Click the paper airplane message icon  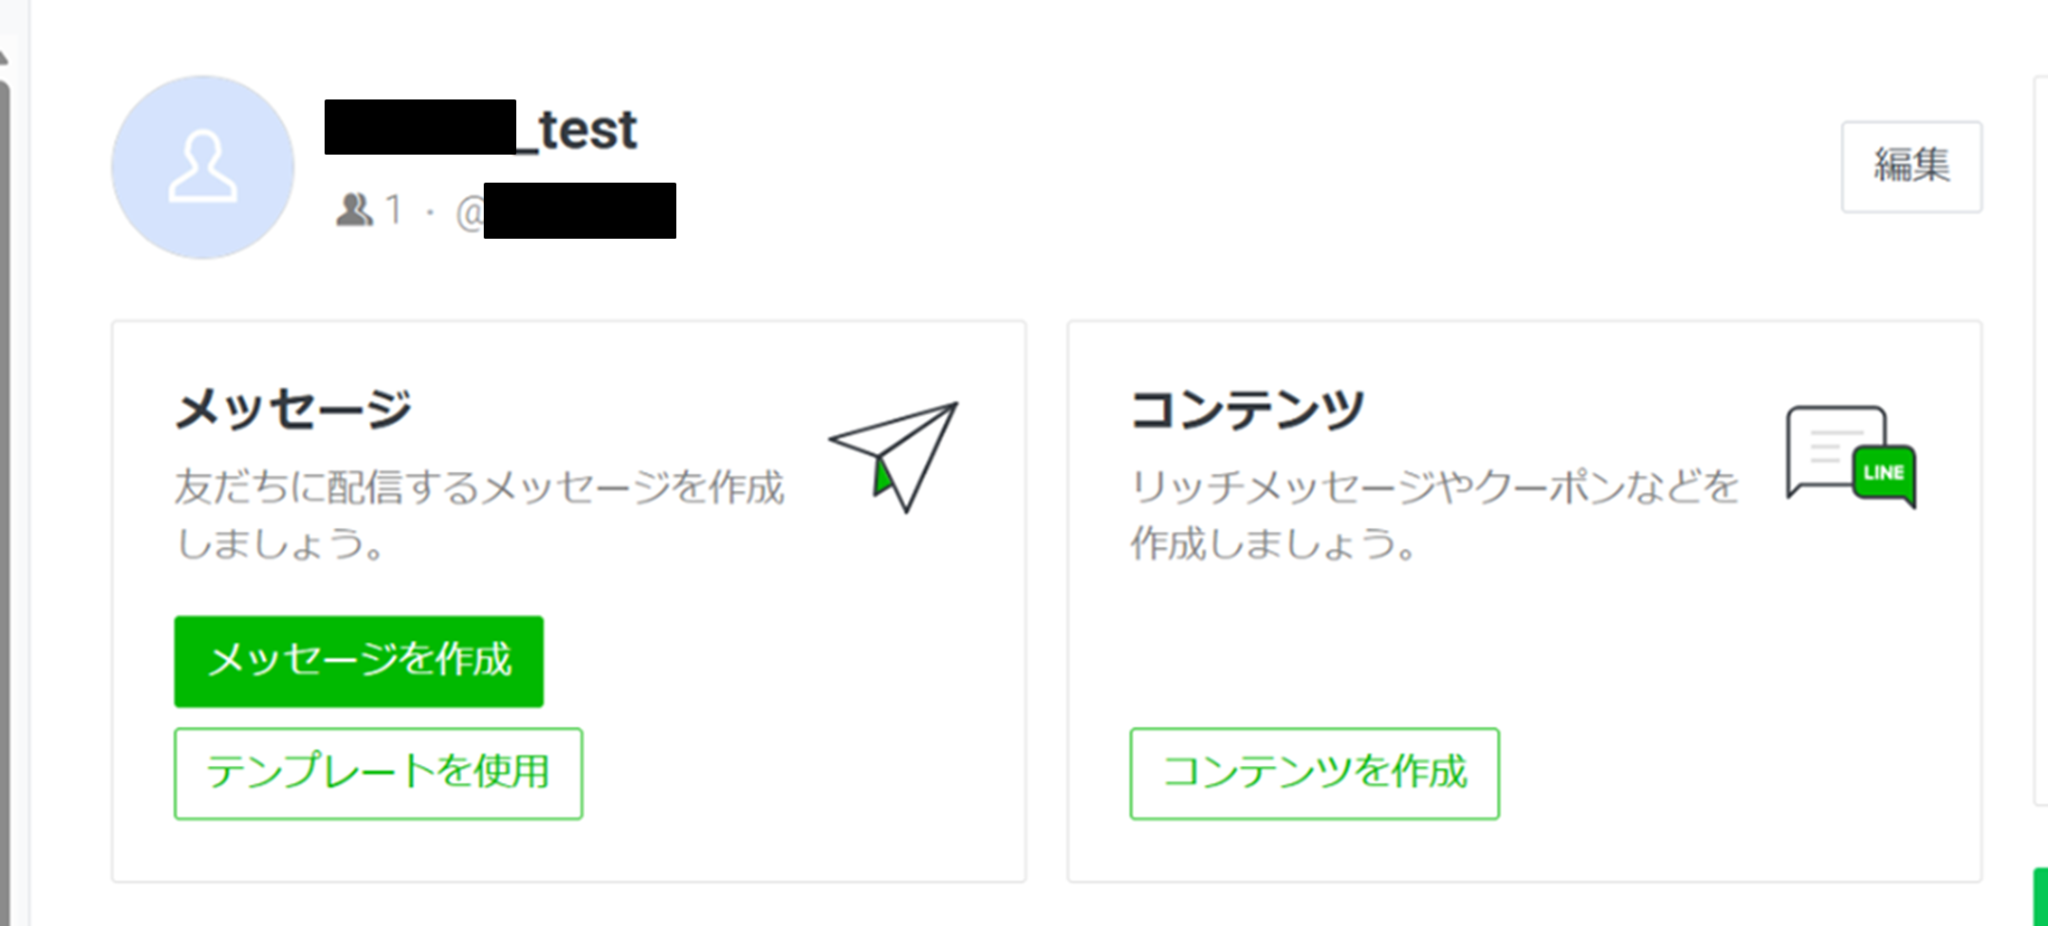[894, 455]
